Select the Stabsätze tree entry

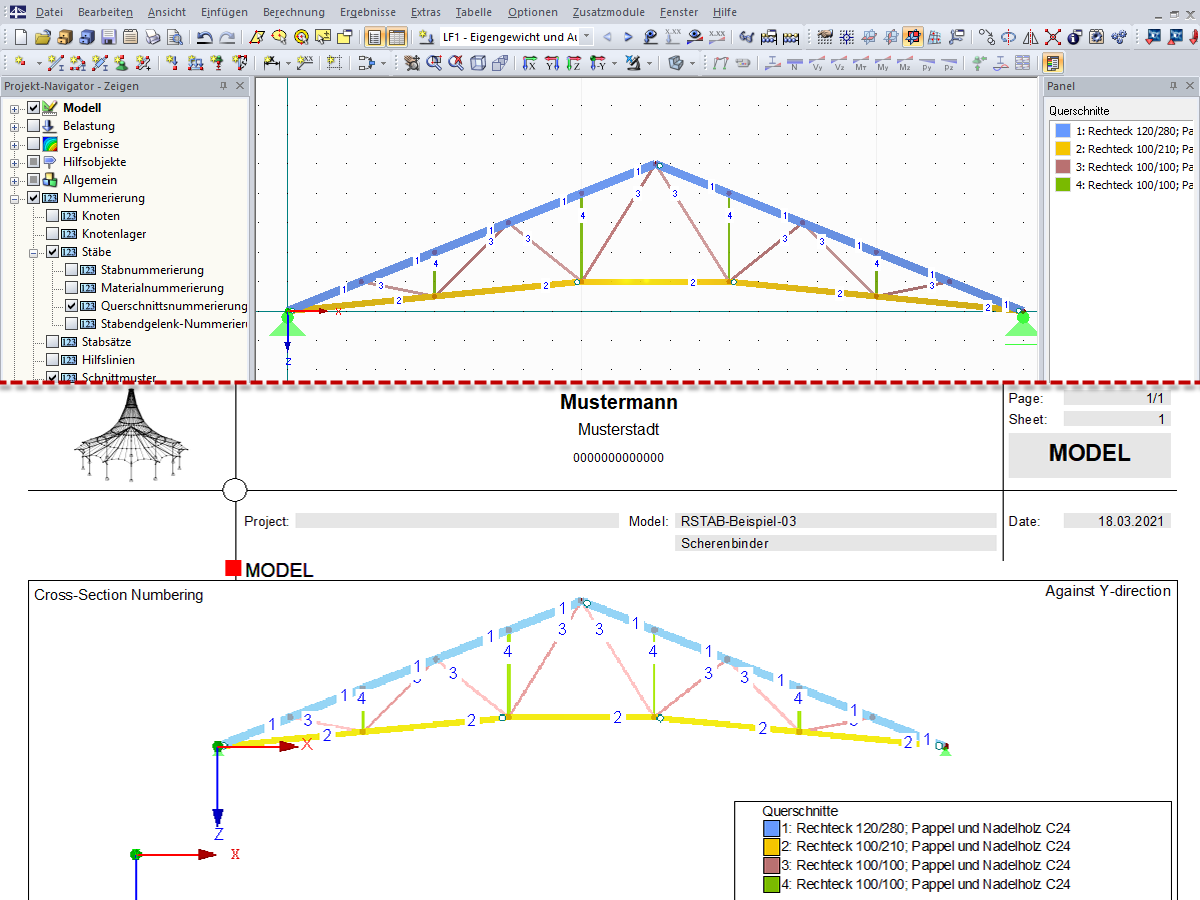coord(106,342)
